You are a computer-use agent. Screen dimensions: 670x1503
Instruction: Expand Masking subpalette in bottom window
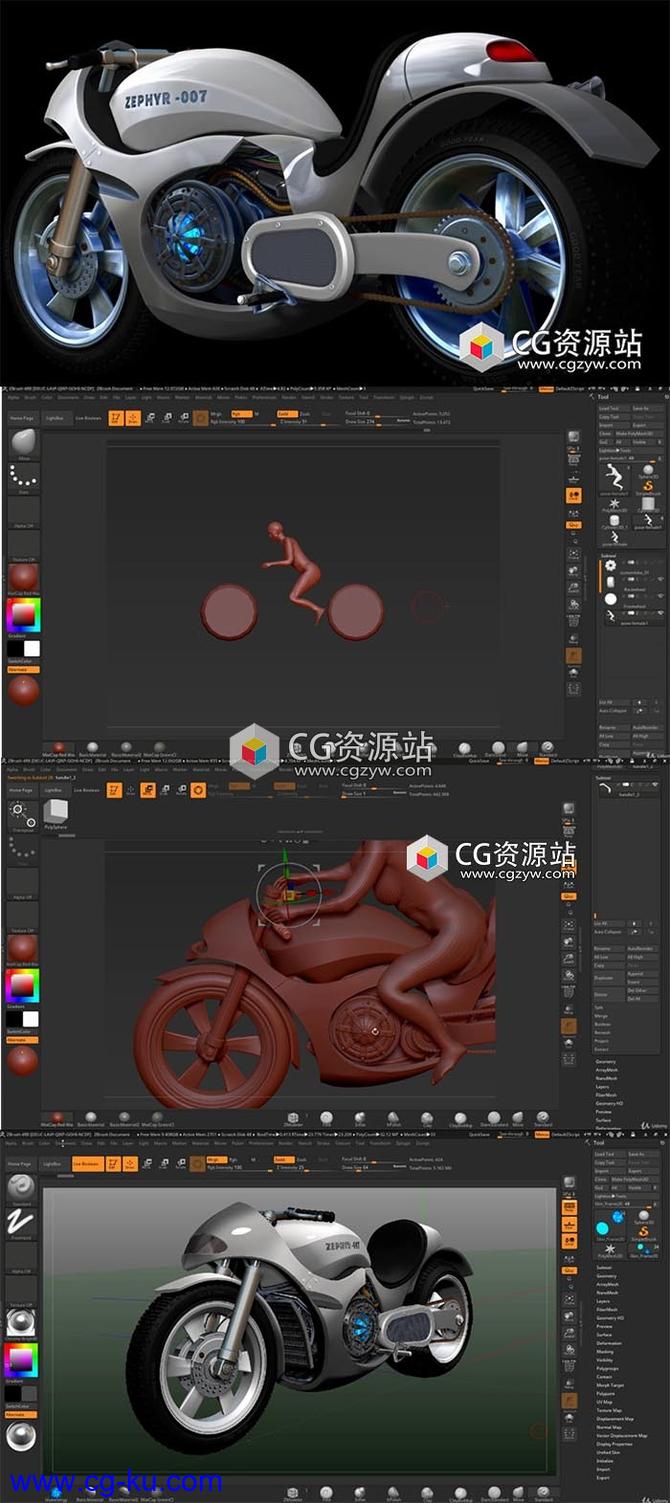pos(605,1352)
